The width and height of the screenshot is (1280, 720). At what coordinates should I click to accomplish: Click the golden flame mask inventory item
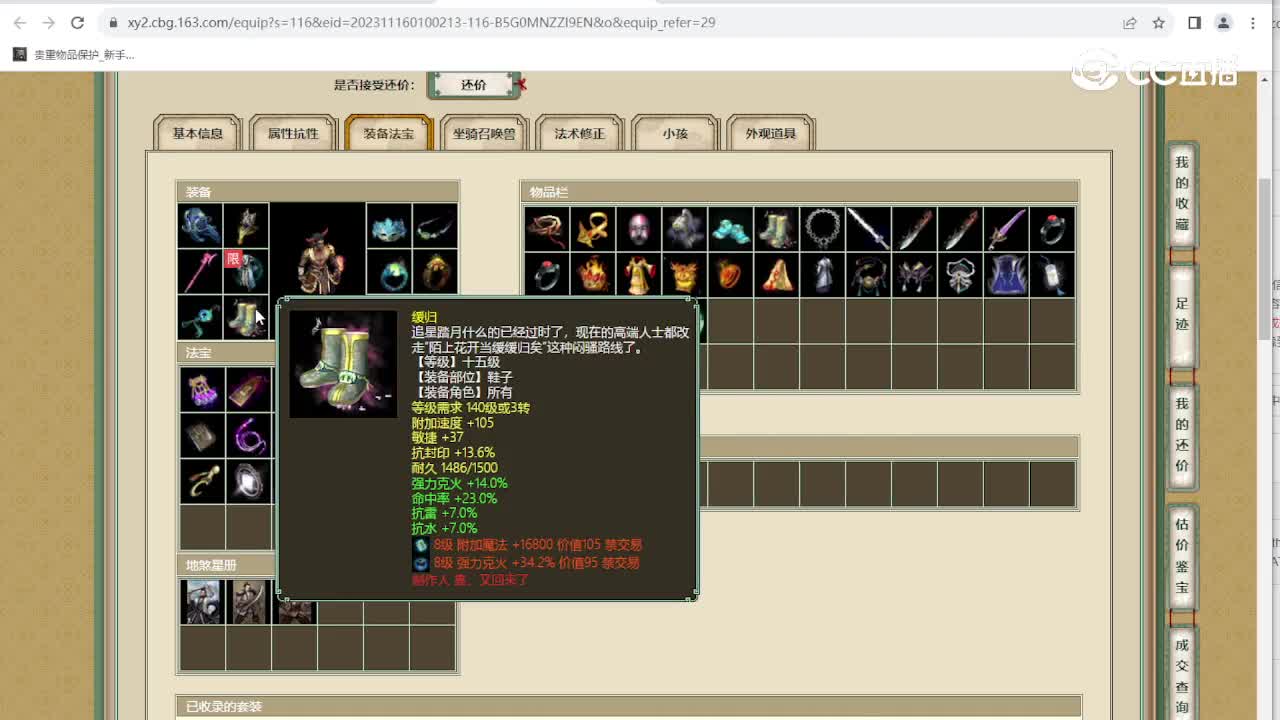click(685, 275)
